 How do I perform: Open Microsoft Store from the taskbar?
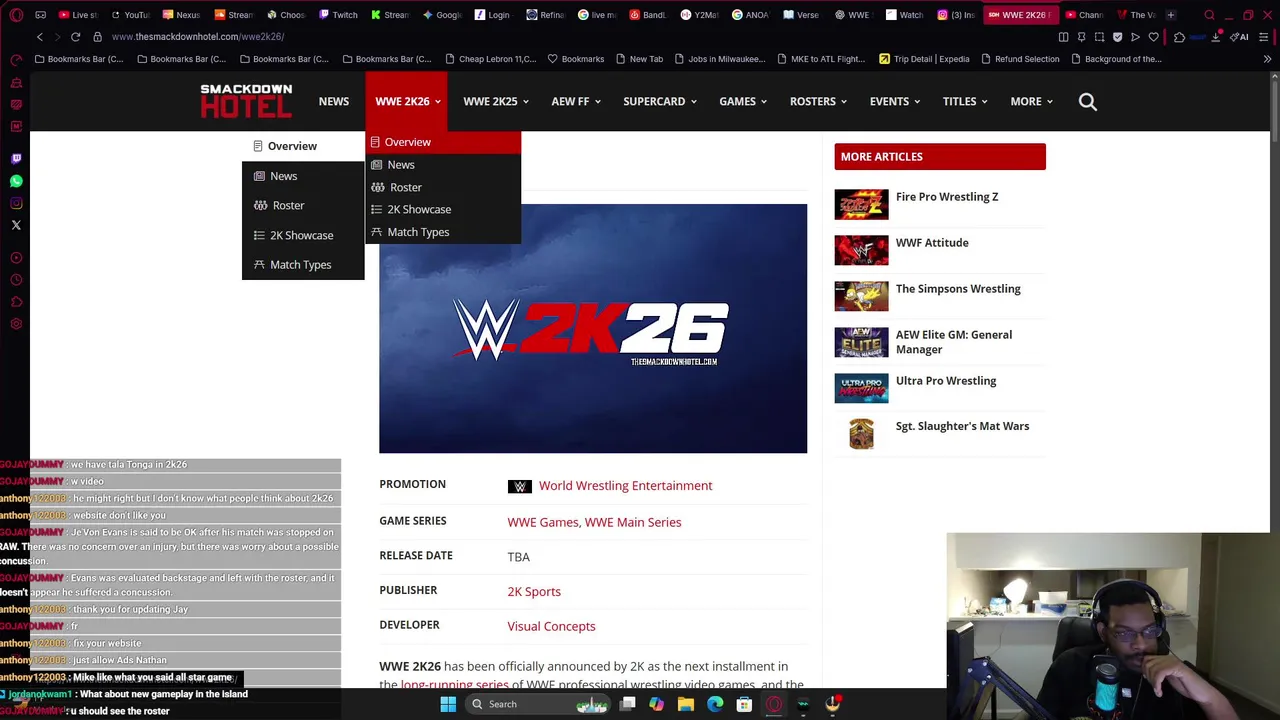[744, 704]
